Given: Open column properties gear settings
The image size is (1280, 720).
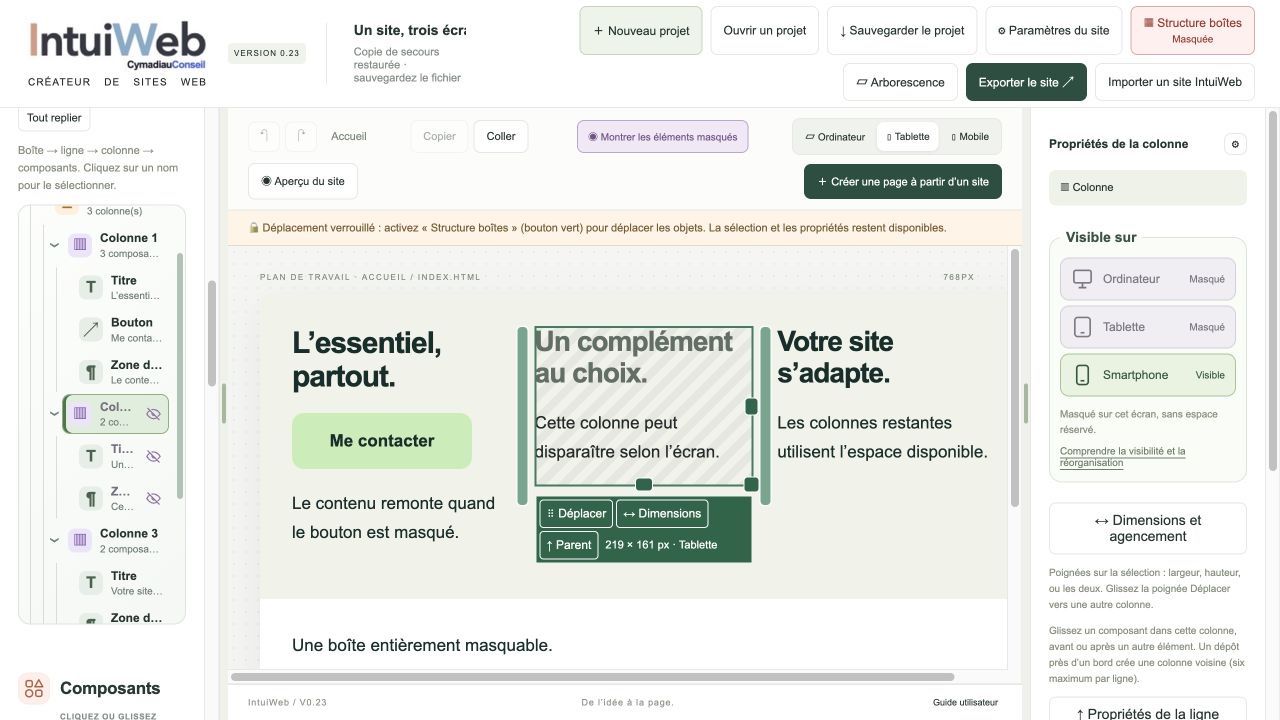Looking at the screenshot, I should [1235, 144].
